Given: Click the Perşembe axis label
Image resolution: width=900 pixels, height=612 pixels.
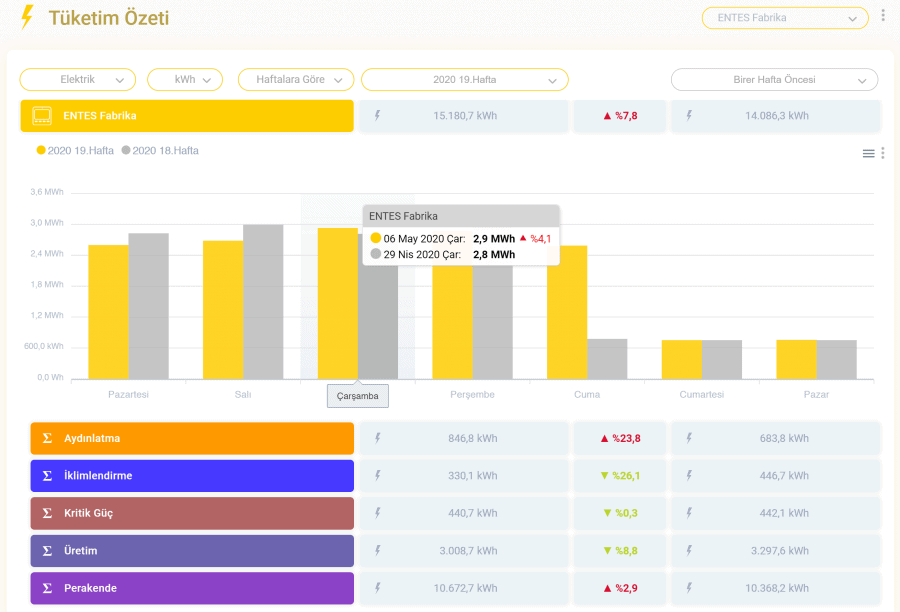Looking at the screenshot, I should (472, 394).
